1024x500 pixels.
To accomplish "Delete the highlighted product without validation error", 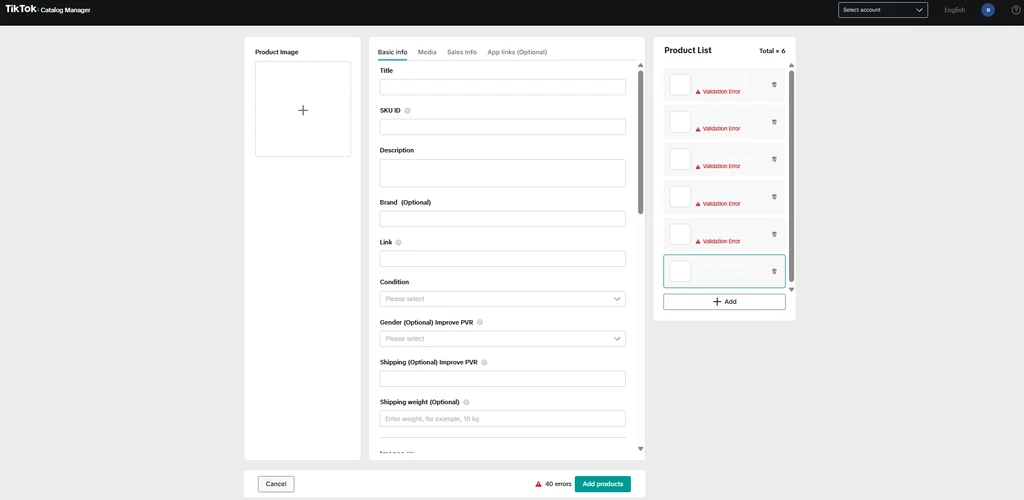I will [775, 271].
